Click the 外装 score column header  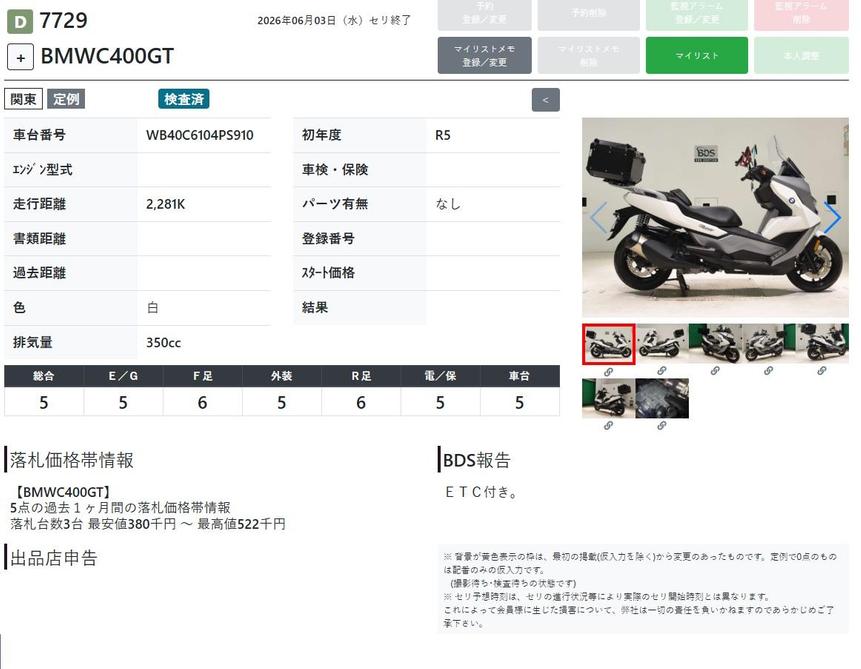(x=282, y=376)
